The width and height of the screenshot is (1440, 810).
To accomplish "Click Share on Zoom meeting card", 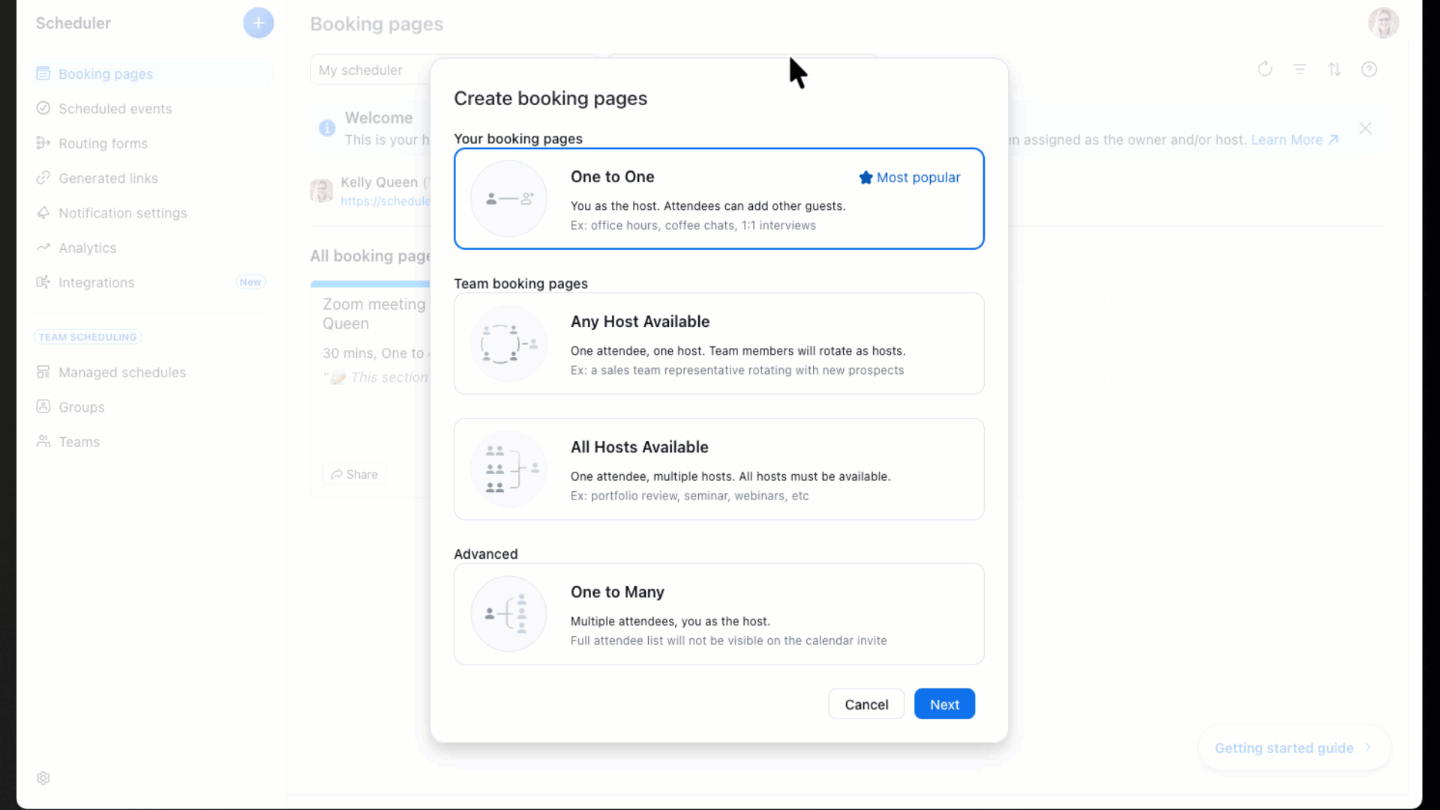I will pyautogui.click(x=355, y=474).
